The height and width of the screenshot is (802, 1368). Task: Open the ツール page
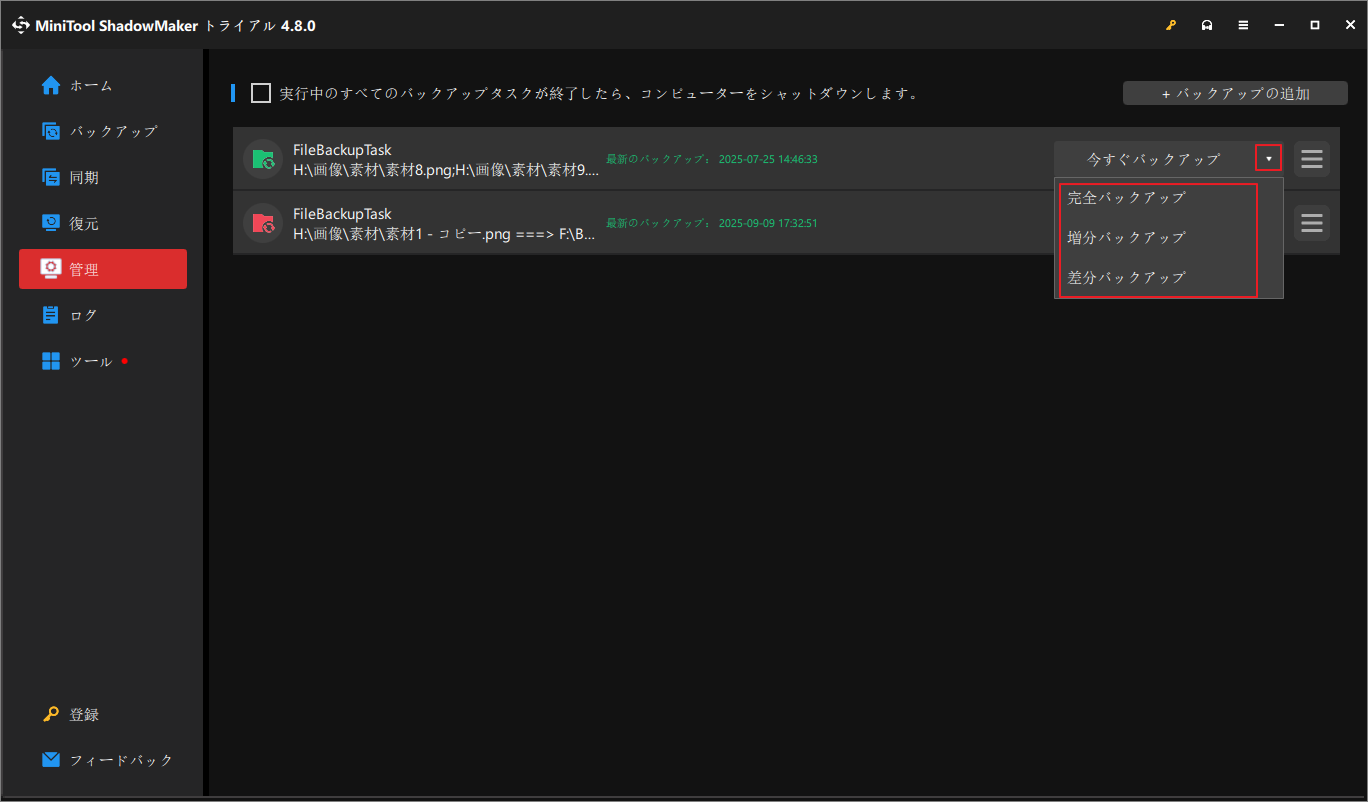pos(103,361)
